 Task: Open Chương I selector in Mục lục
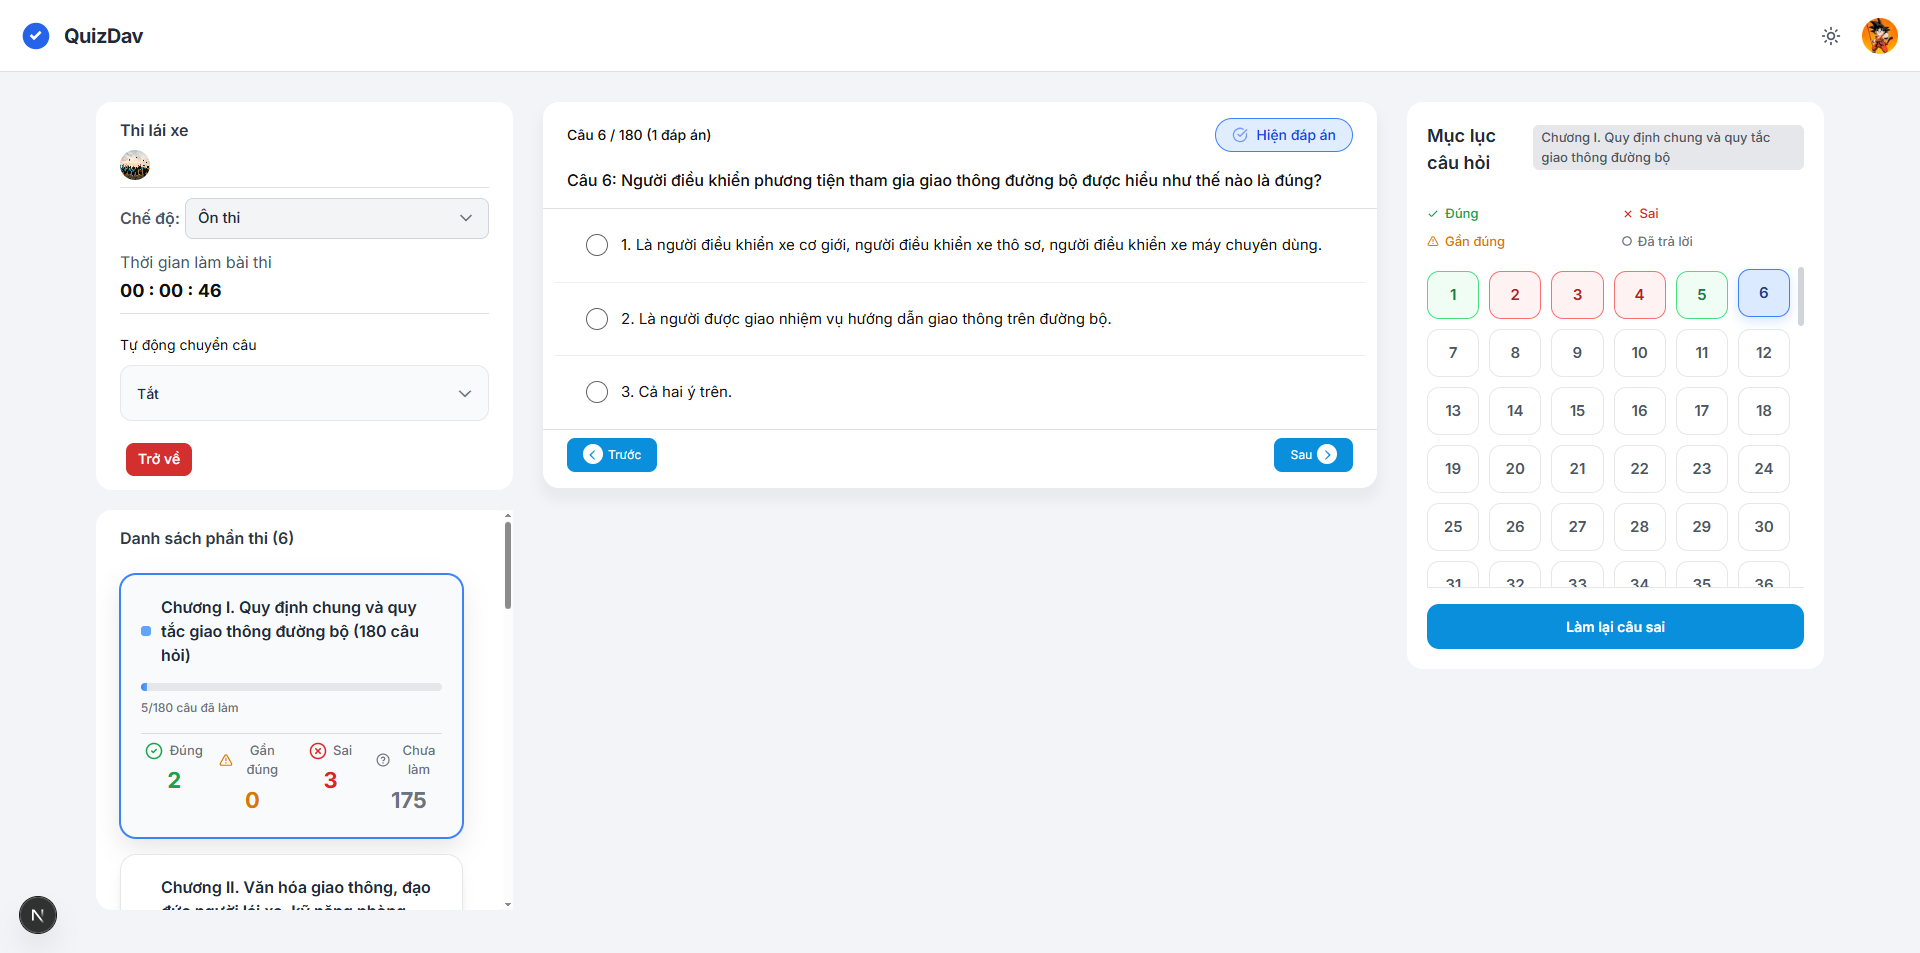1667,147
